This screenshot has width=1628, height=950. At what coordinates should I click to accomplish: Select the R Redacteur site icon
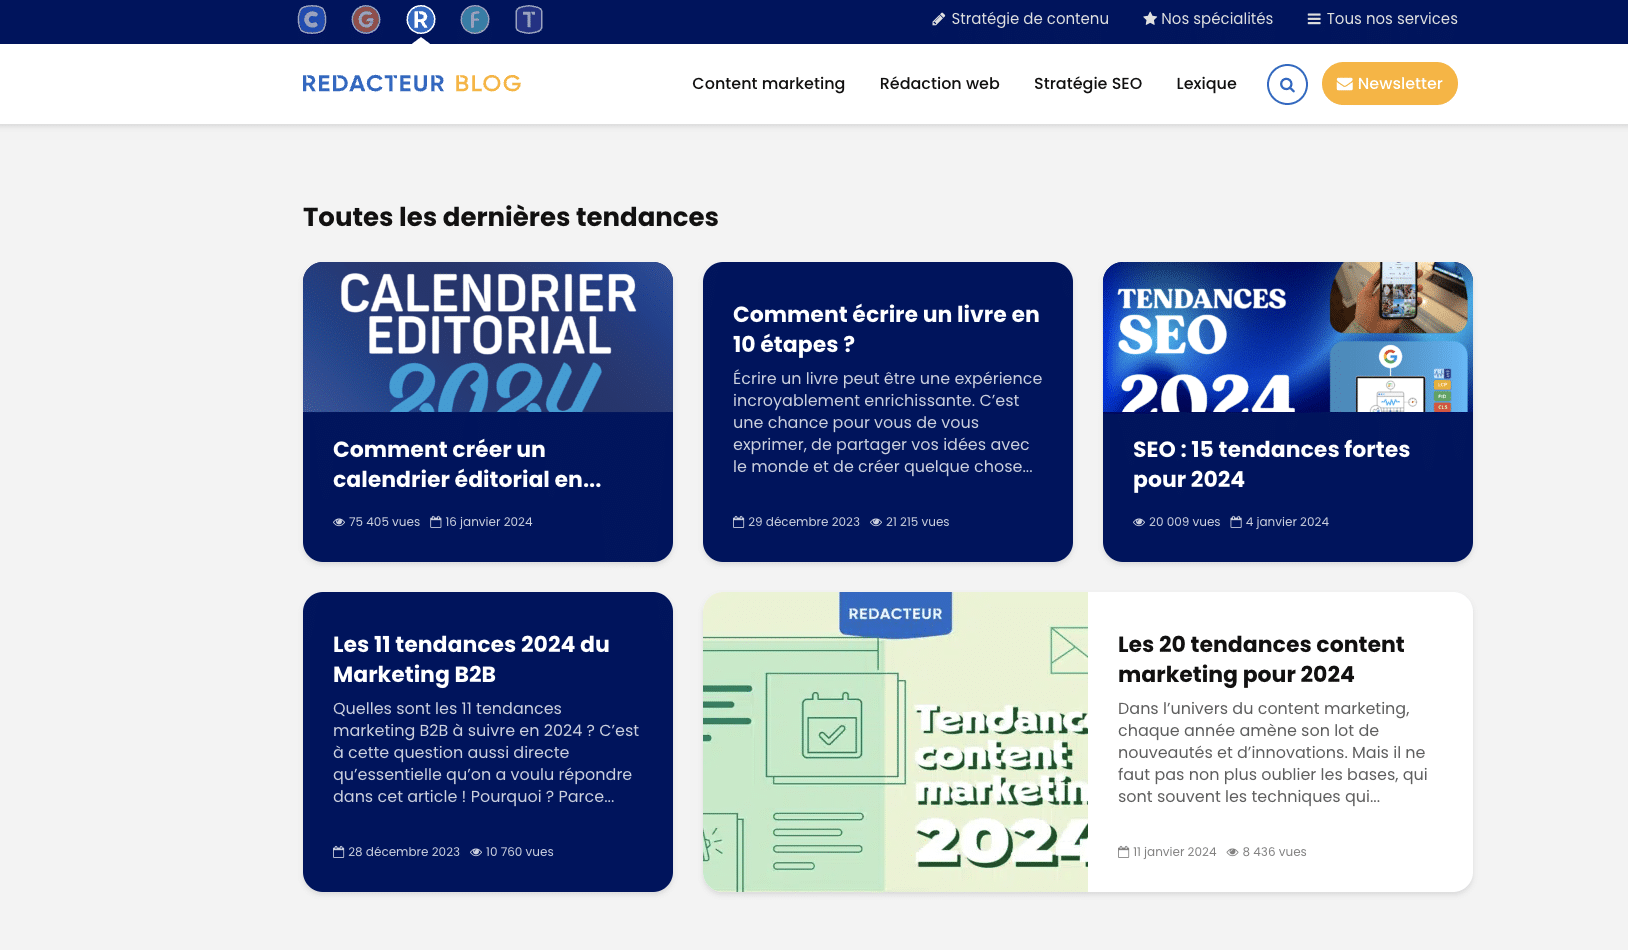pyautogui.click(x=421, y=19)
